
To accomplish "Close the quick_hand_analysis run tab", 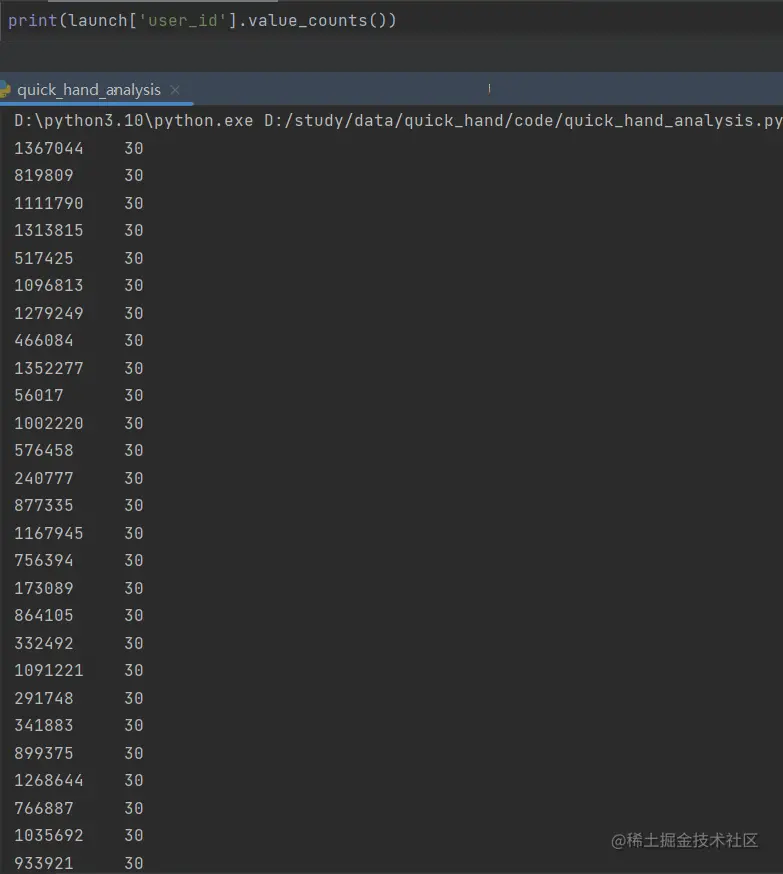I will 175,90.
